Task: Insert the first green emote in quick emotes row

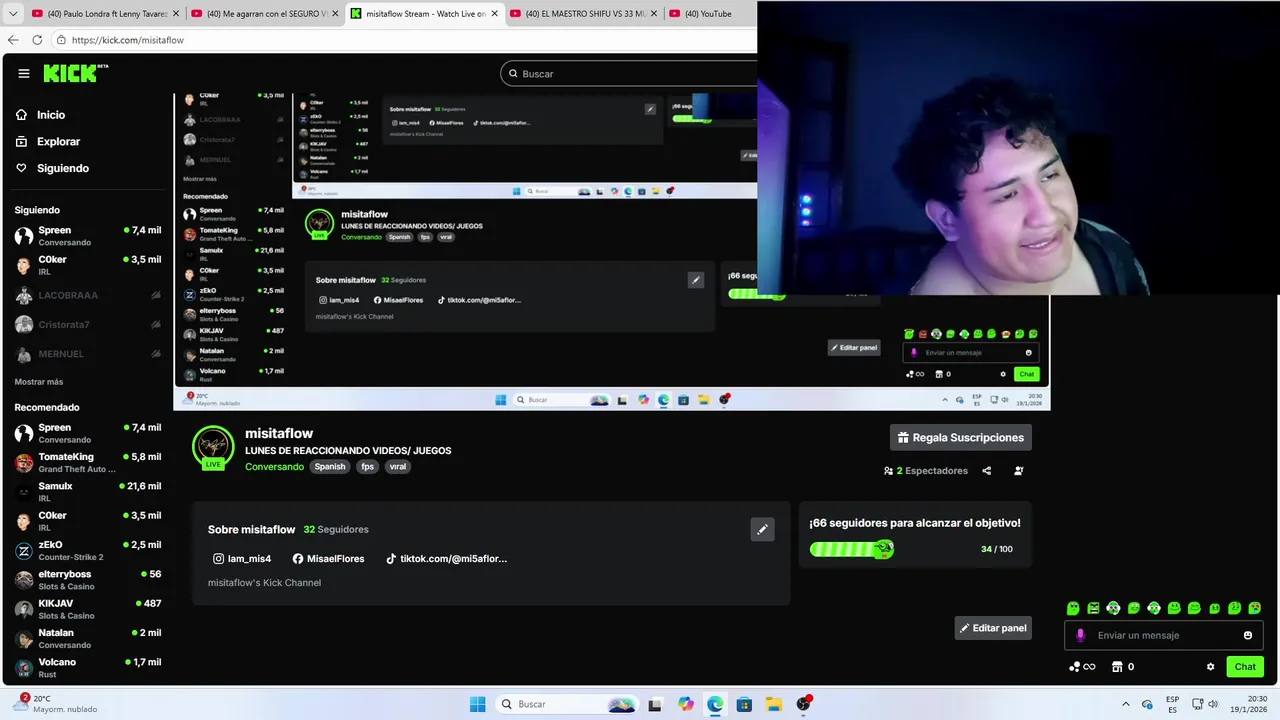Action: [1073, 608]
